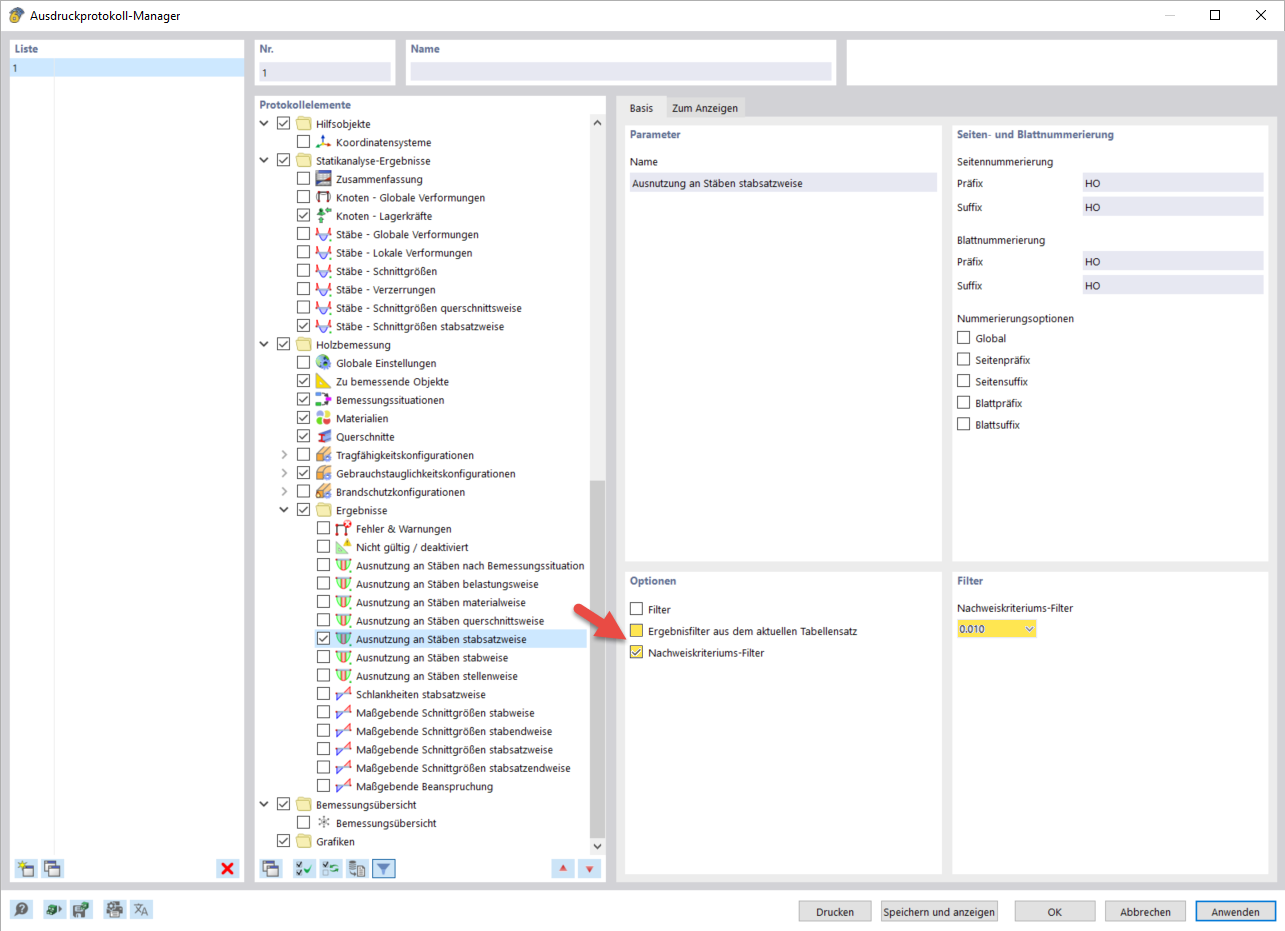Open the Nachweiskriteriums-Filter dropdown showing 0.010
Viewport: 1285px width, 931px height.
1028,628
